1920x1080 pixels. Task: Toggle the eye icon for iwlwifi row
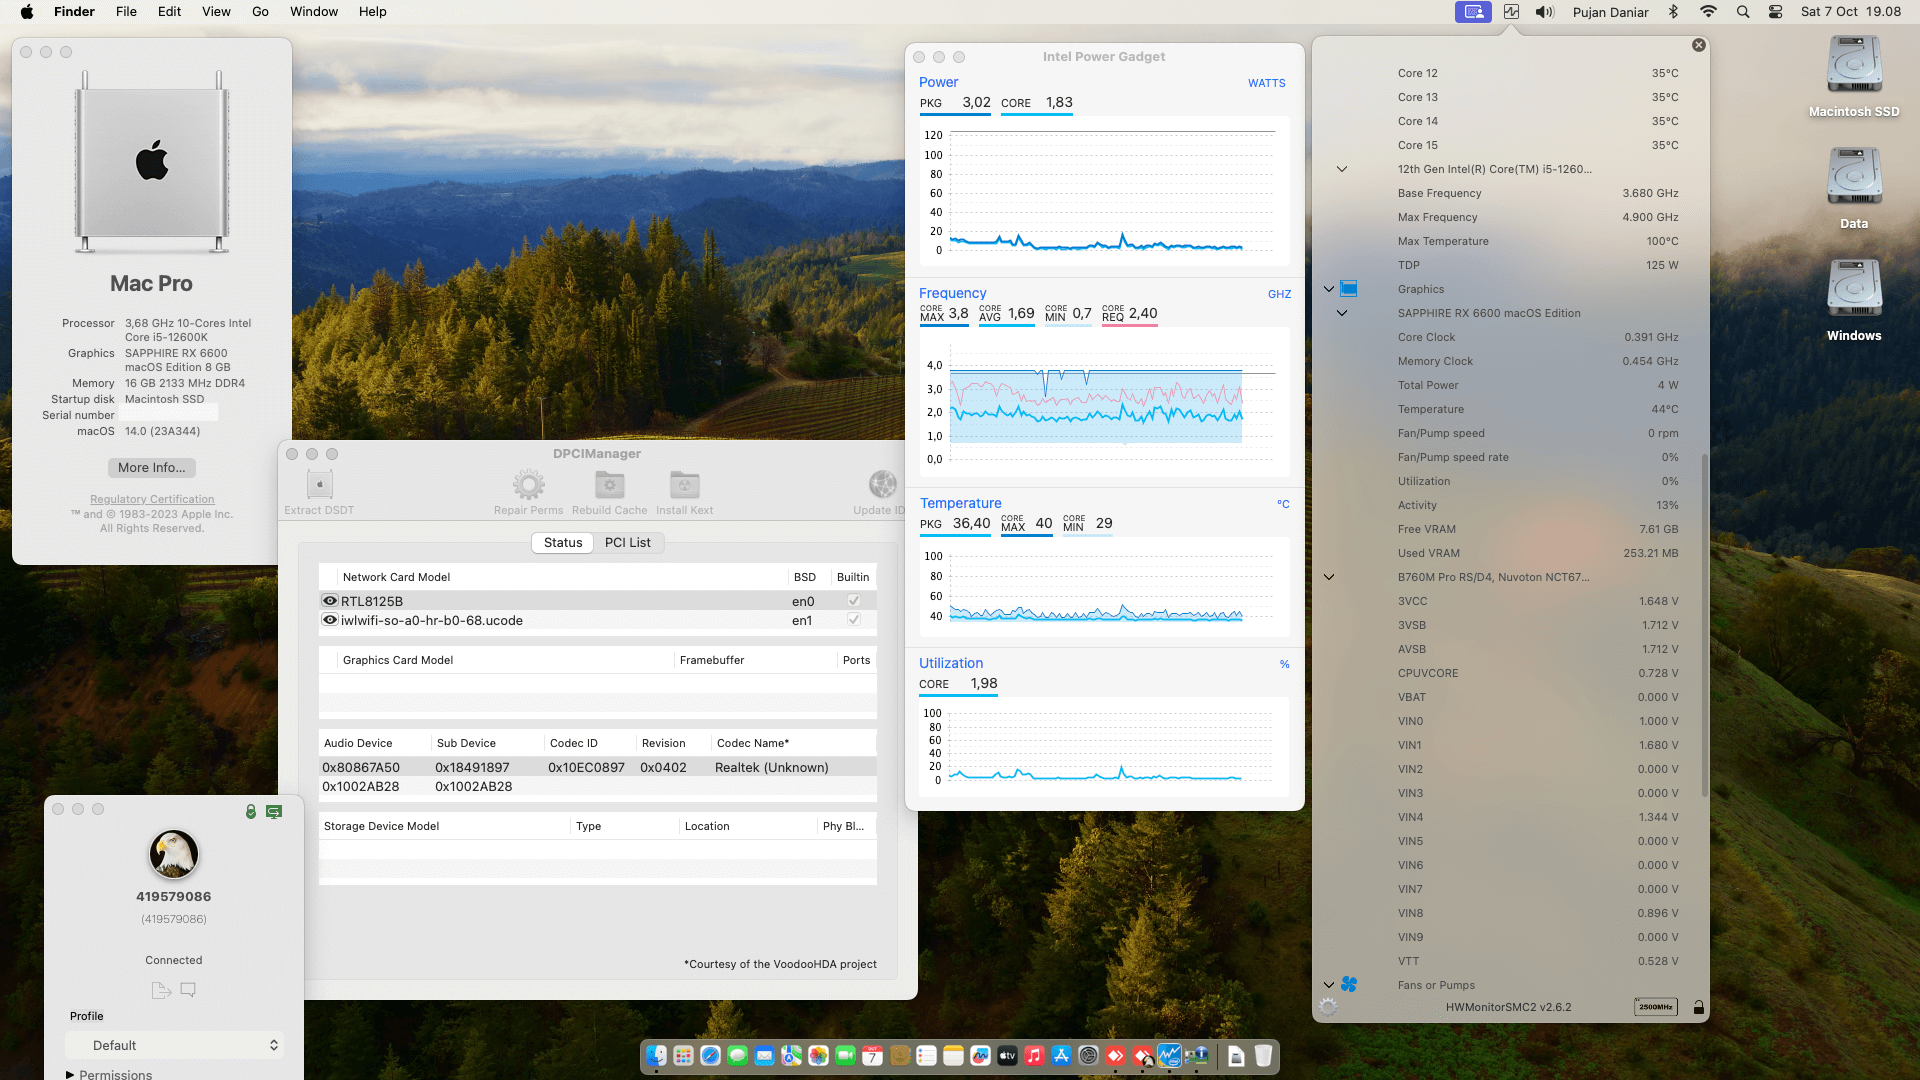[x=329, y=619]
